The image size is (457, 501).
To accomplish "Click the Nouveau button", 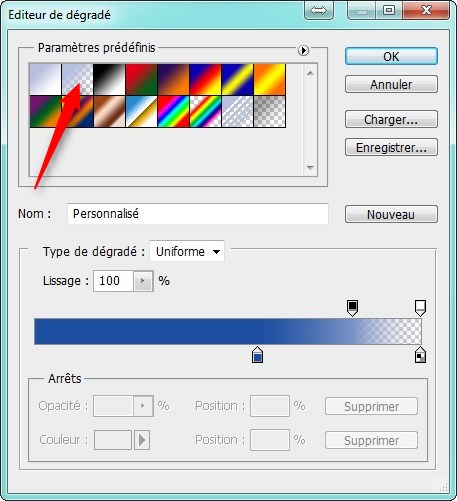I will (x=391, y=214).
